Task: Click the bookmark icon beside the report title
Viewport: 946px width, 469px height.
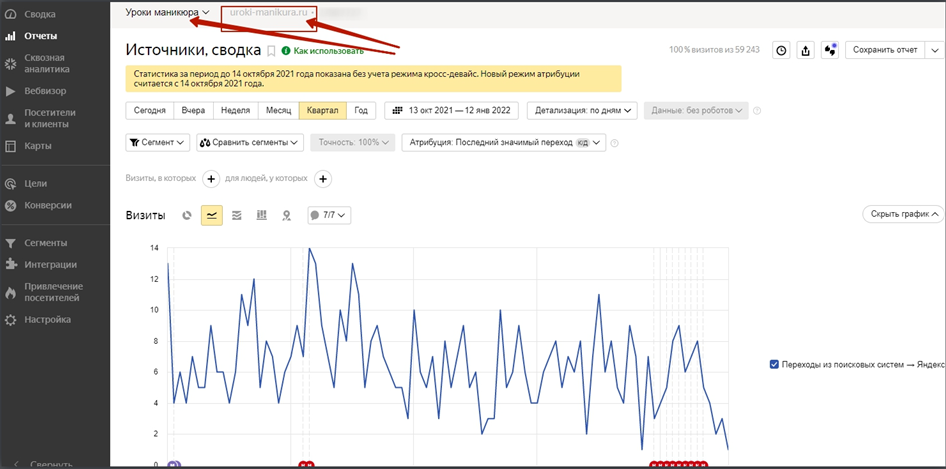Action: 271,51
